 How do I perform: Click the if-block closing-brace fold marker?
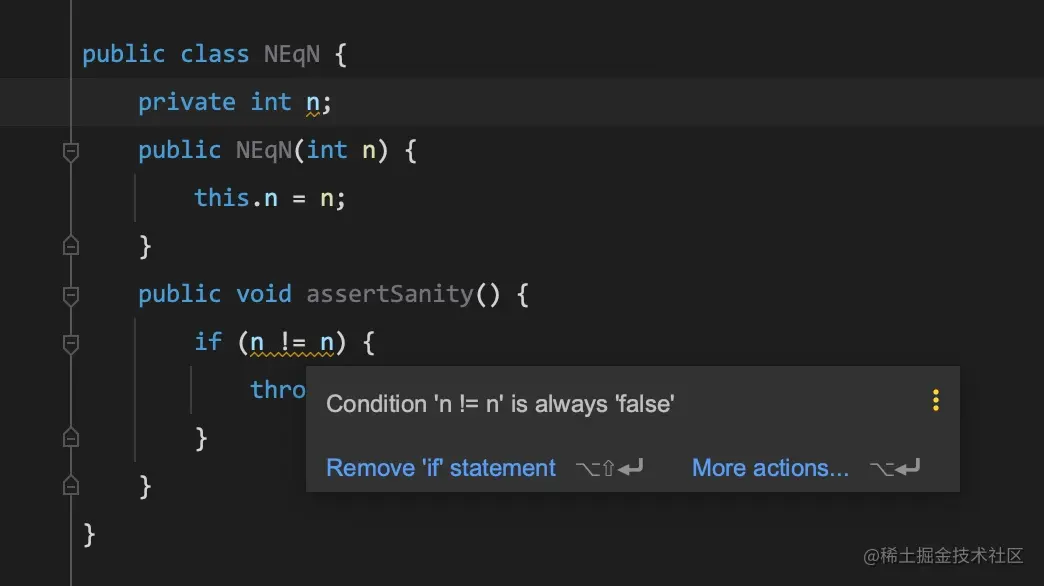point(71,438)
